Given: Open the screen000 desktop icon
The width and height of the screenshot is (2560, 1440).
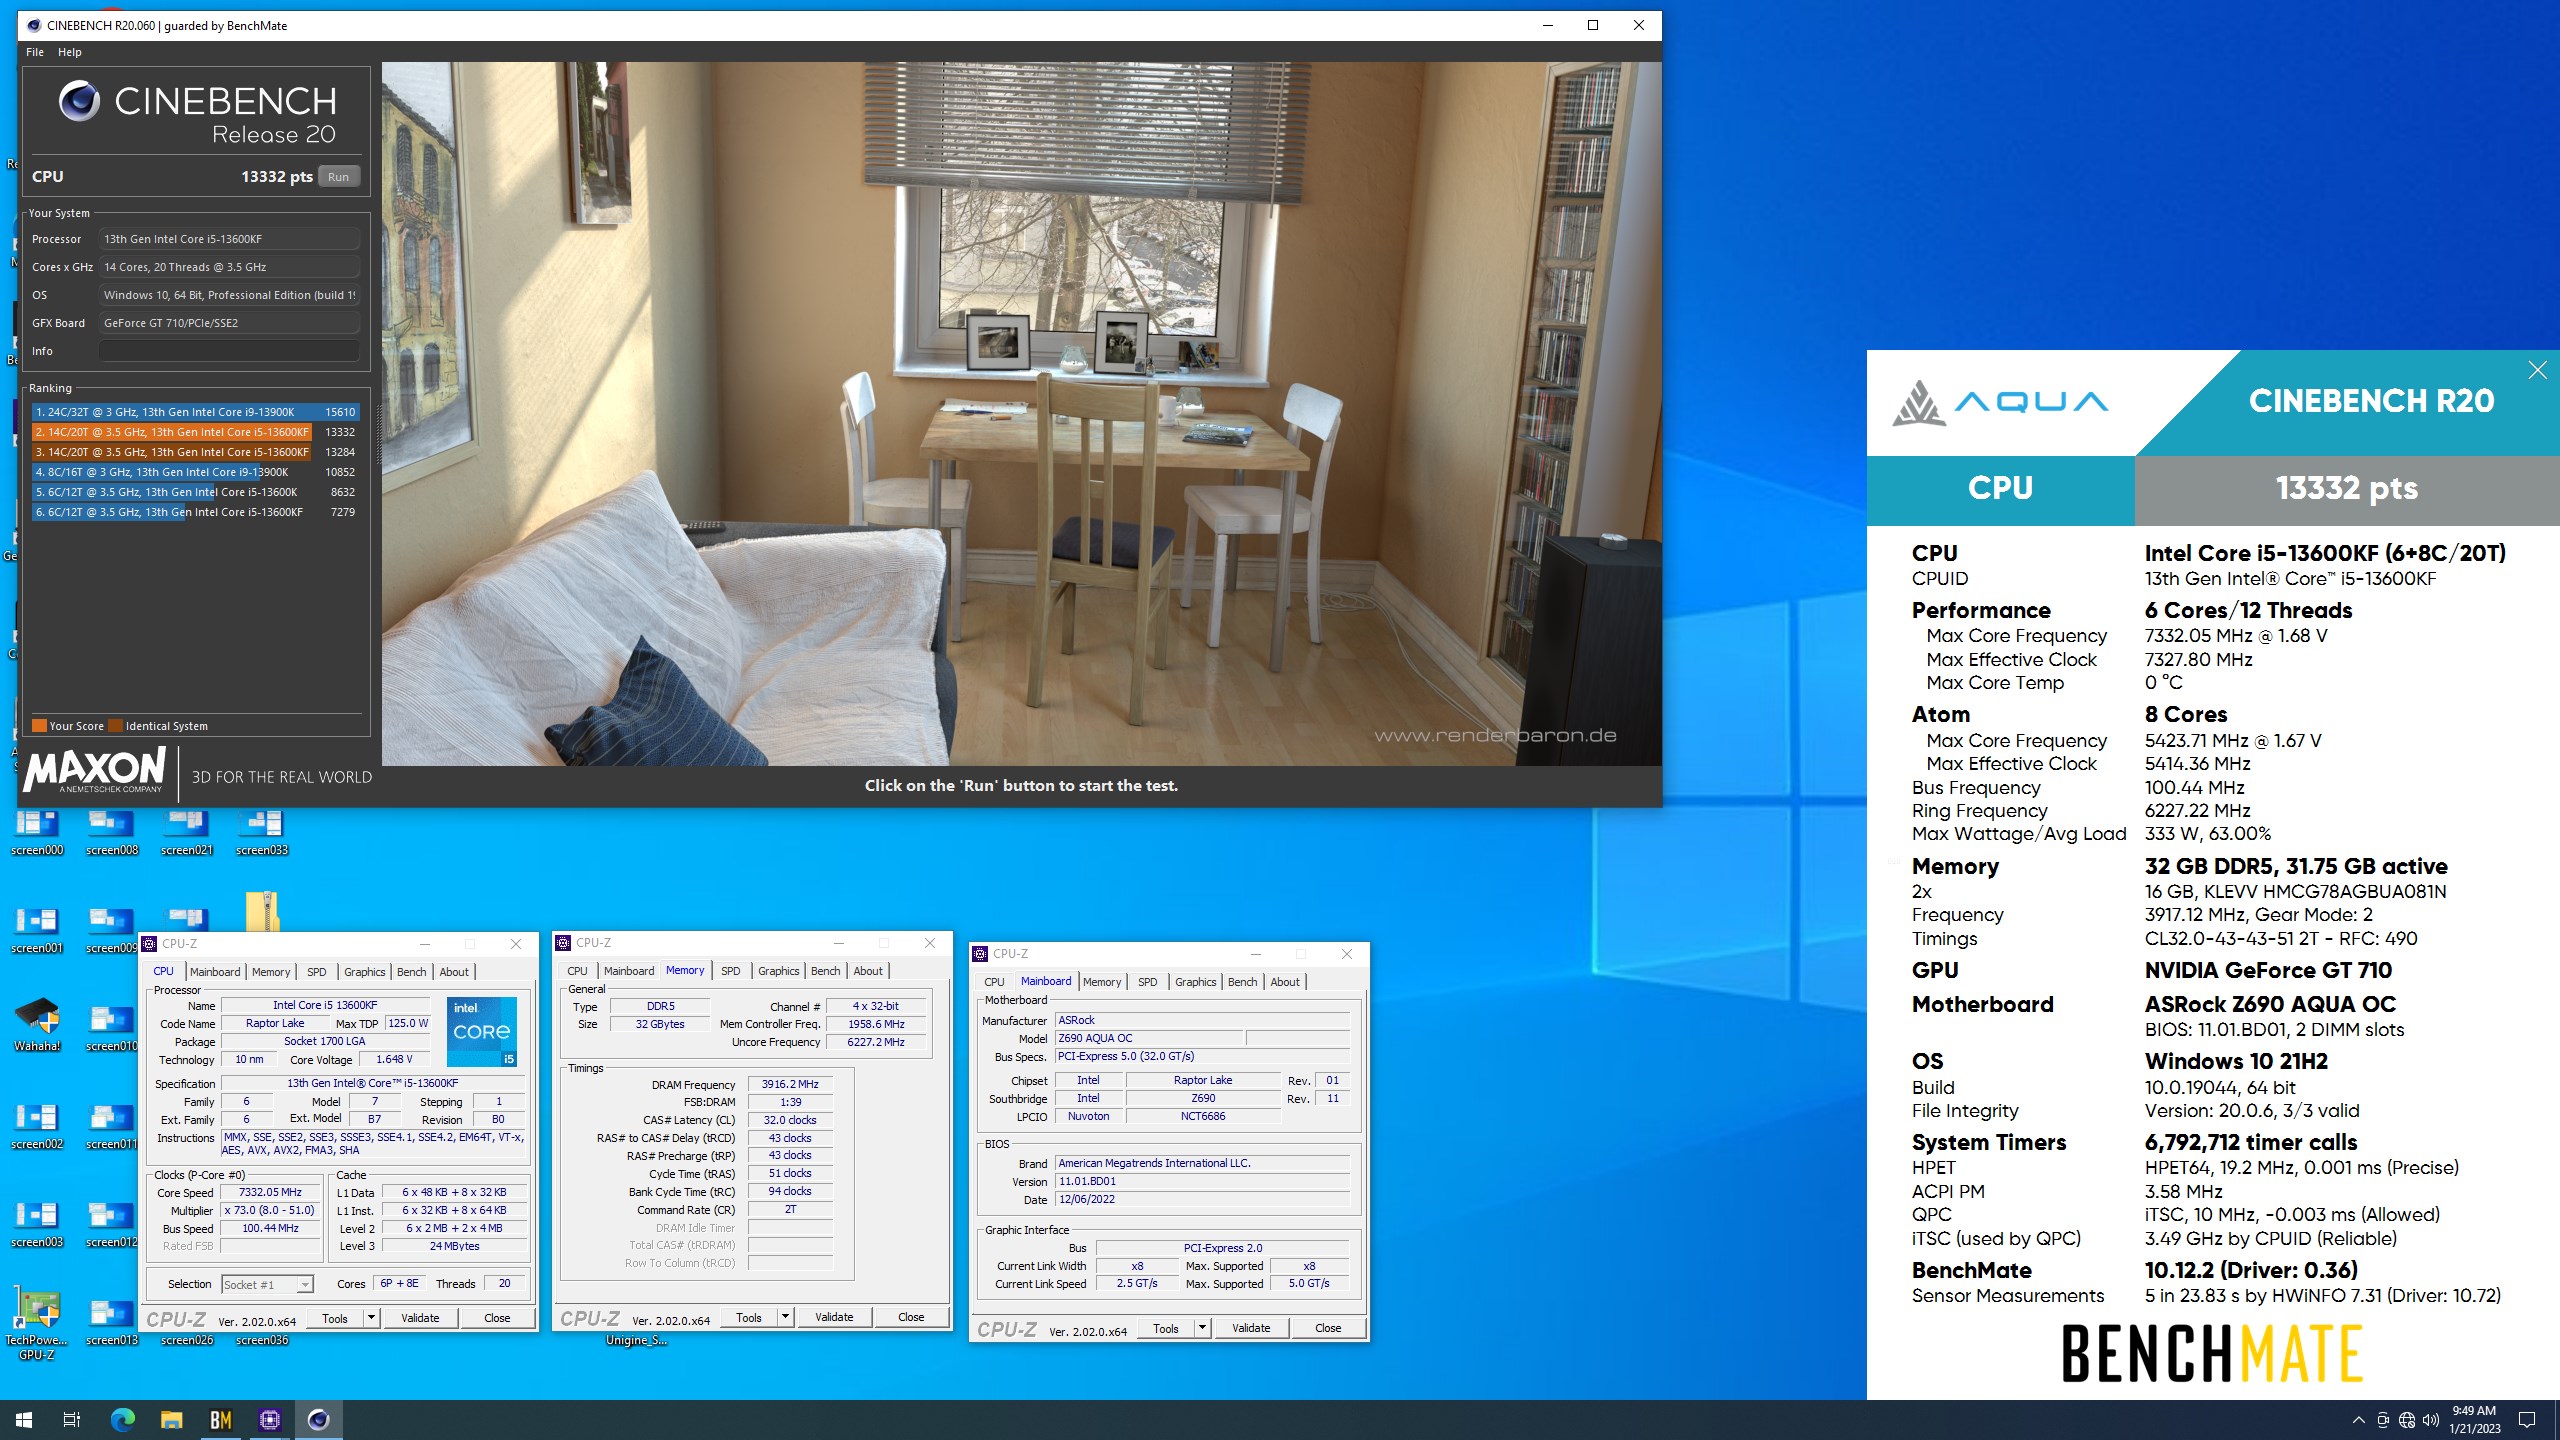Looking at the screenshot, I should [37, 832].
